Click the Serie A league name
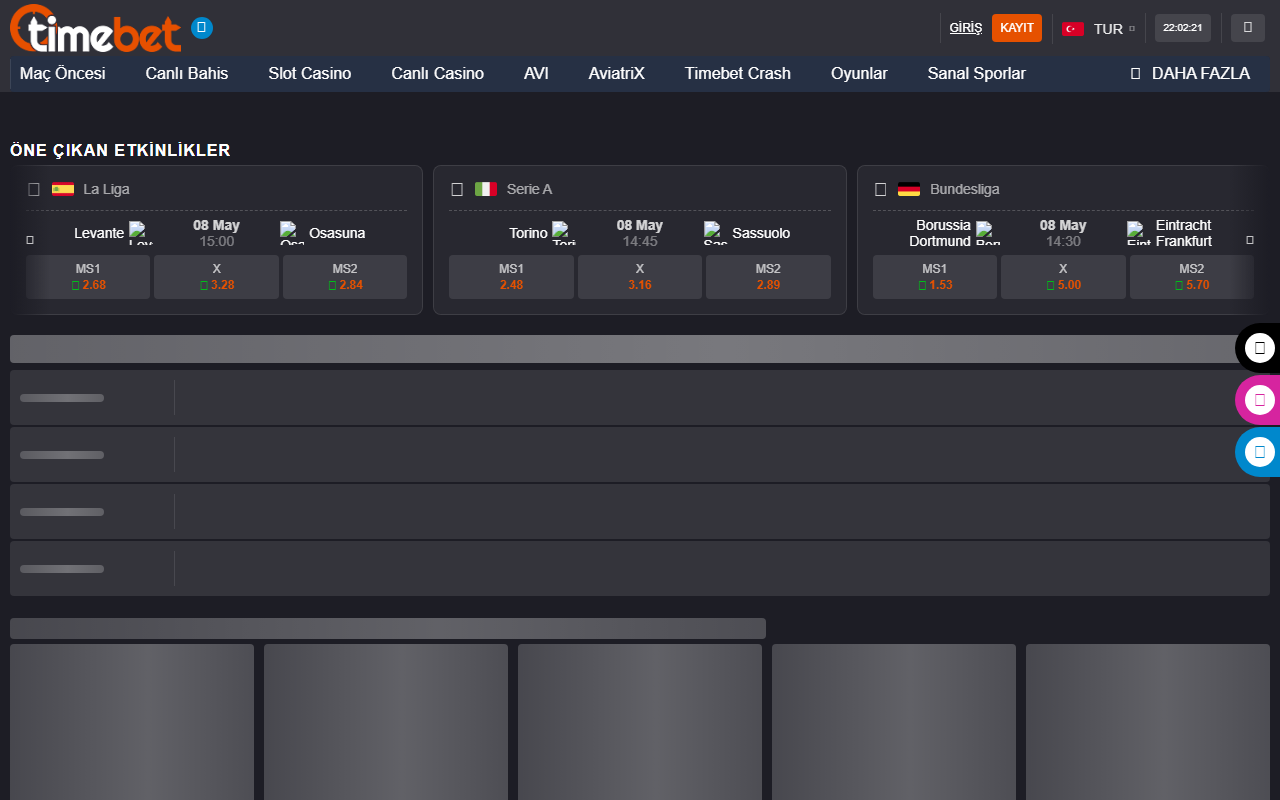 click(x=529, y=189)
